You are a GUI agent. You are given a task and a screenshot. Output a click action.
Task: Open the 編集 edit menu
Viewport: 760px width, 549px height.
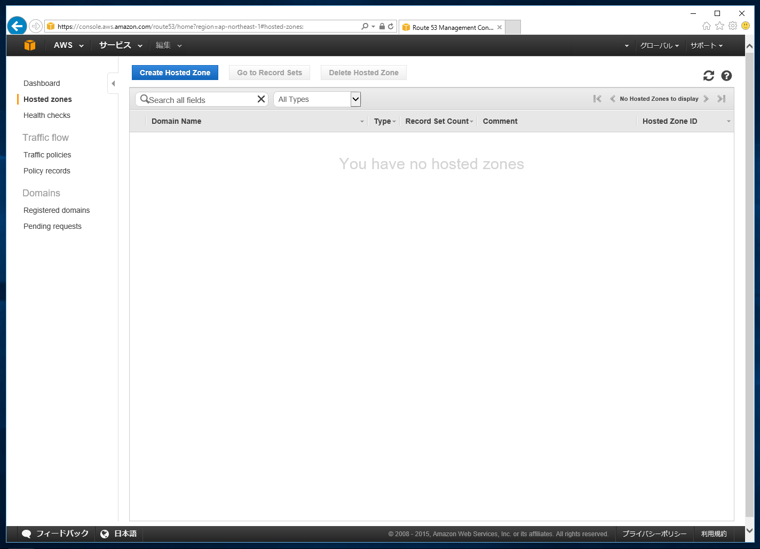tap(168, 46)
